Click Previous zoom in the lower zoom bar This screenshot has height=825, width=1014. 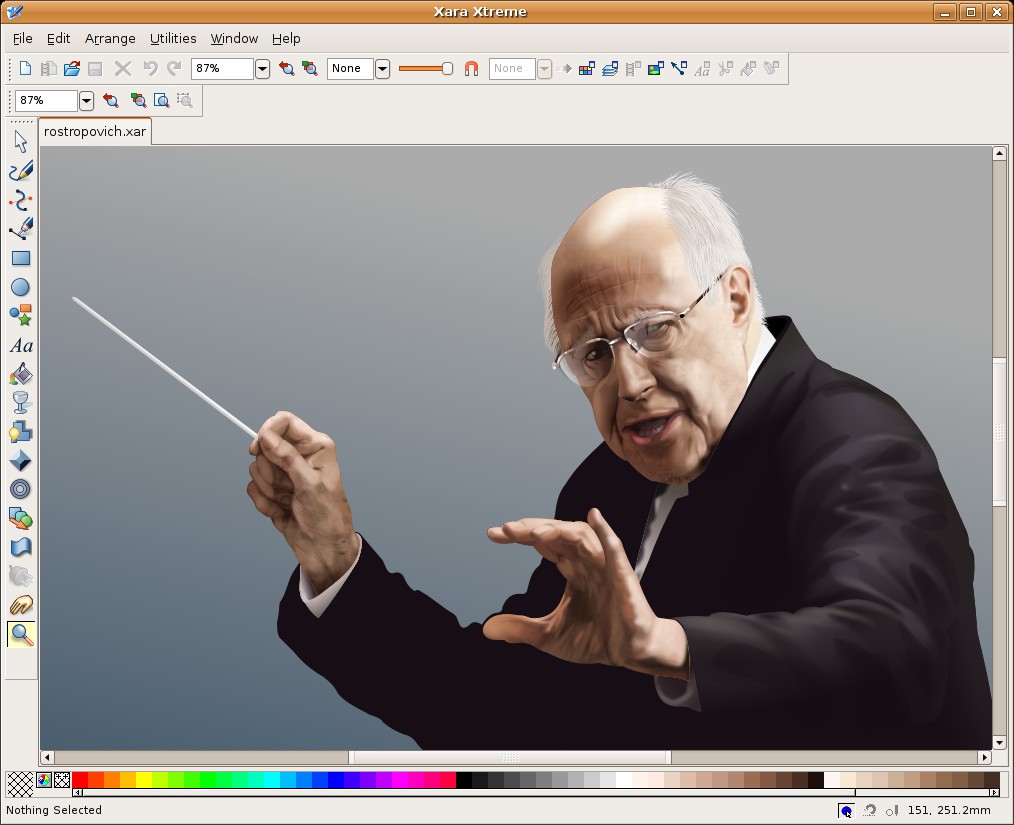click(111, 100)
